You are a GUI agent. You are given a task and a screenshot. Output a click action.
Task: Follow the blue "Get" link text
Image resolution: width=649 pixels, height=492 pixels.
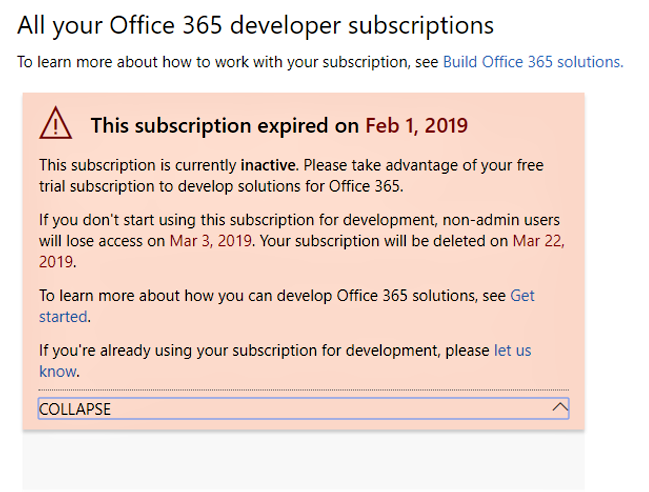point(522,296)
